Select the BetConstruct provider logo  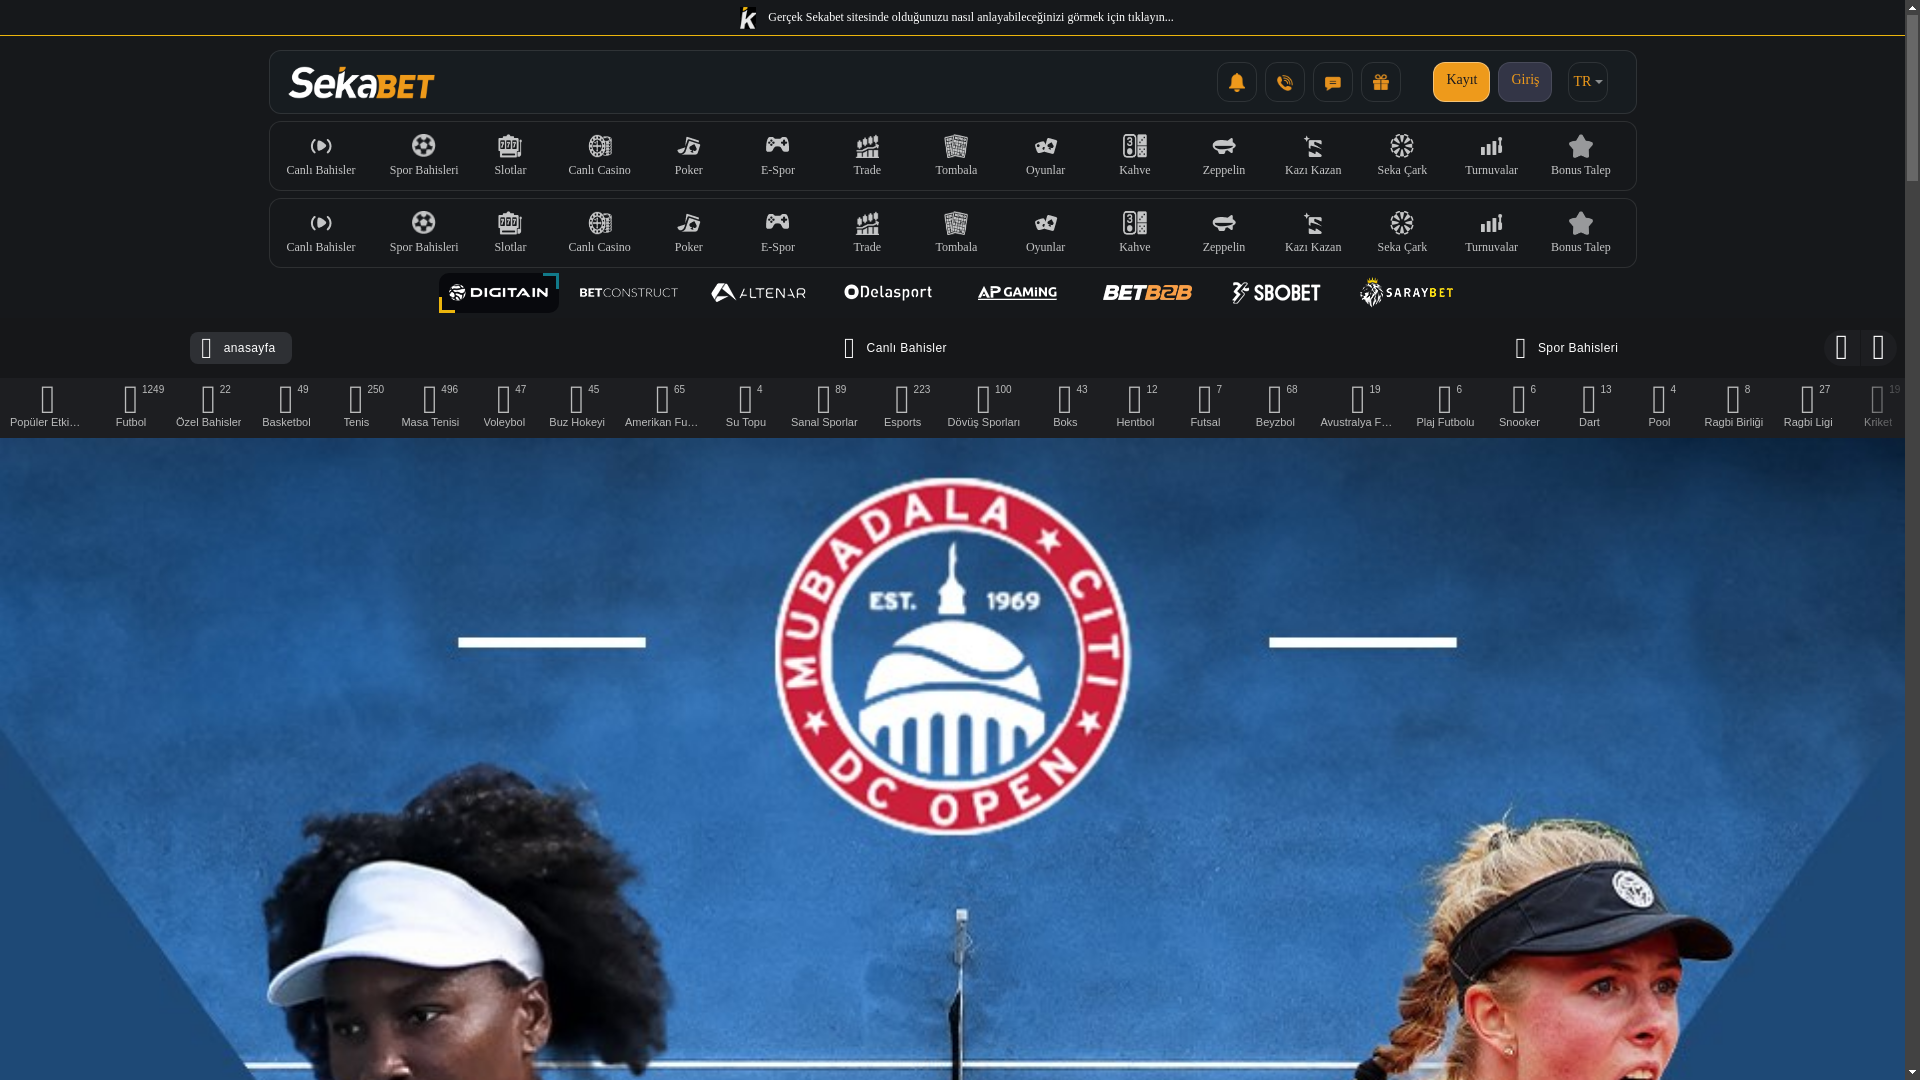tap(628, 293)
